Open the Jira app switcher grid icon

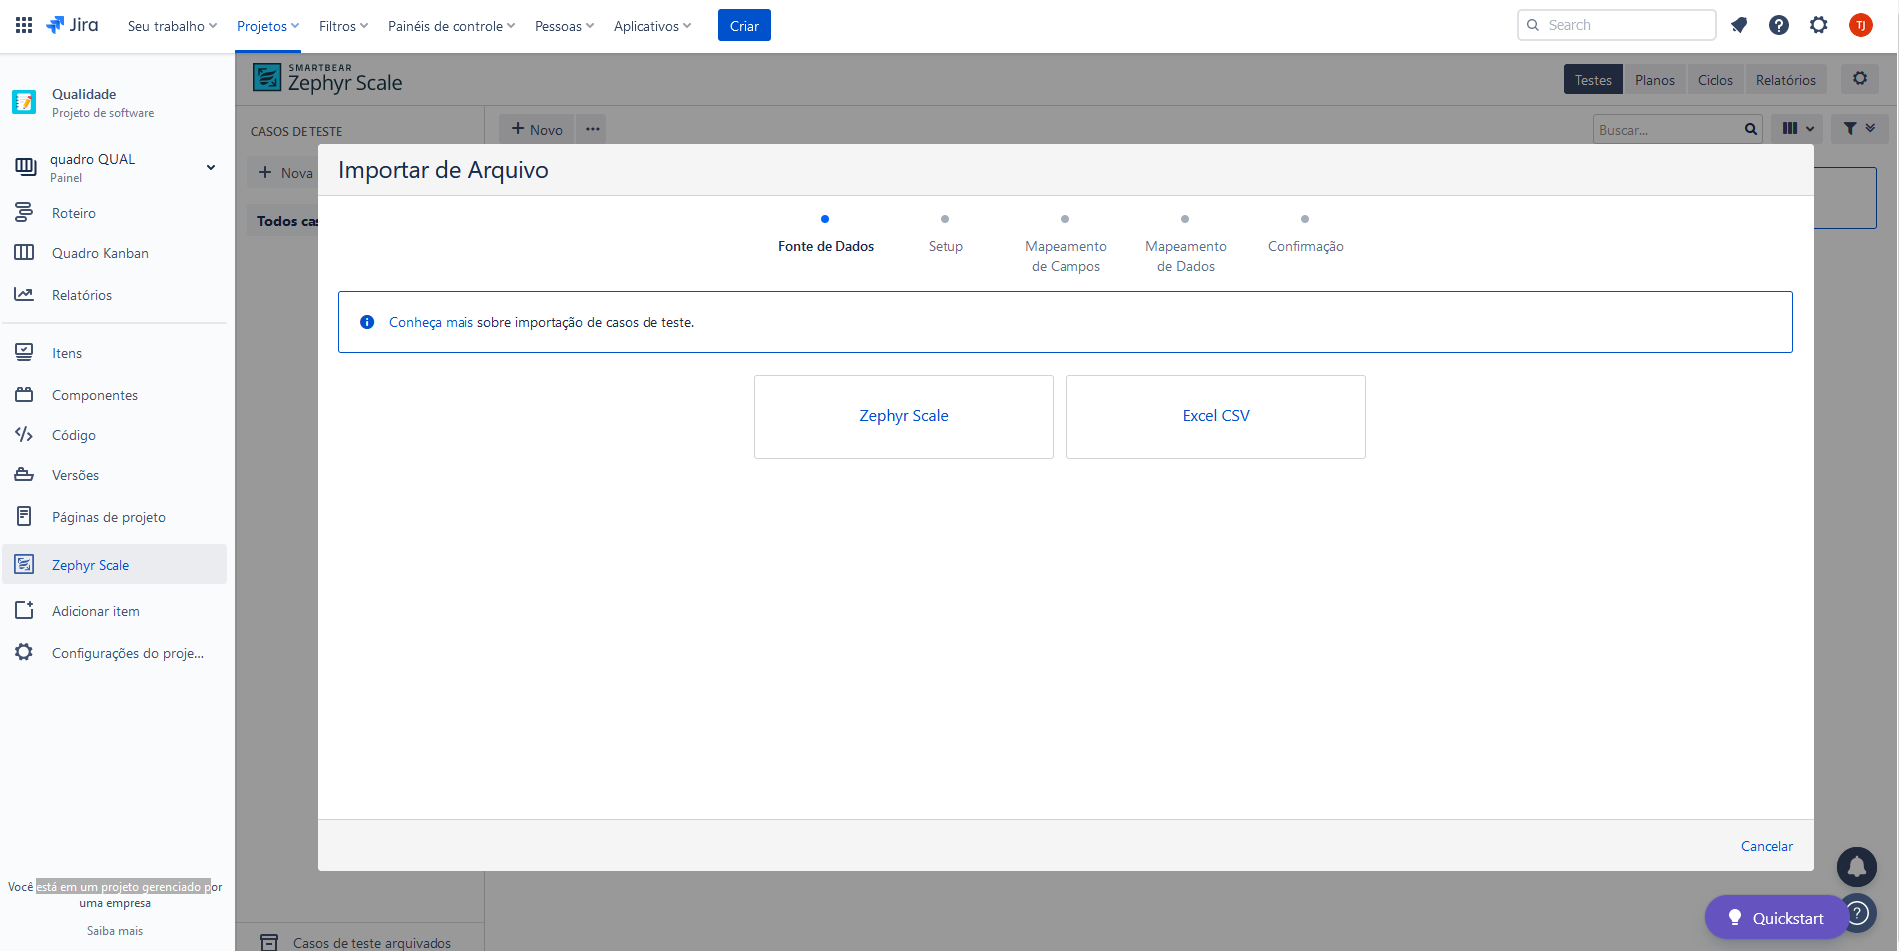(x=24, y=25)
